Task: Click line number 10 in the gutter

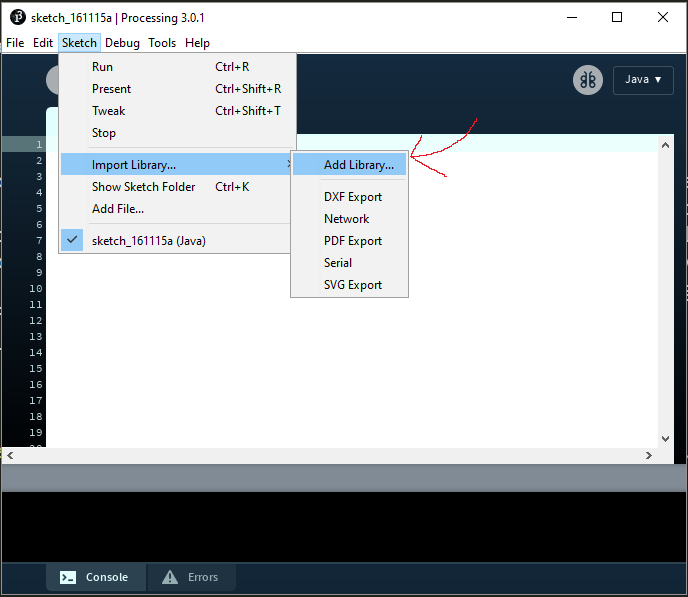Action: pos(36,288)
